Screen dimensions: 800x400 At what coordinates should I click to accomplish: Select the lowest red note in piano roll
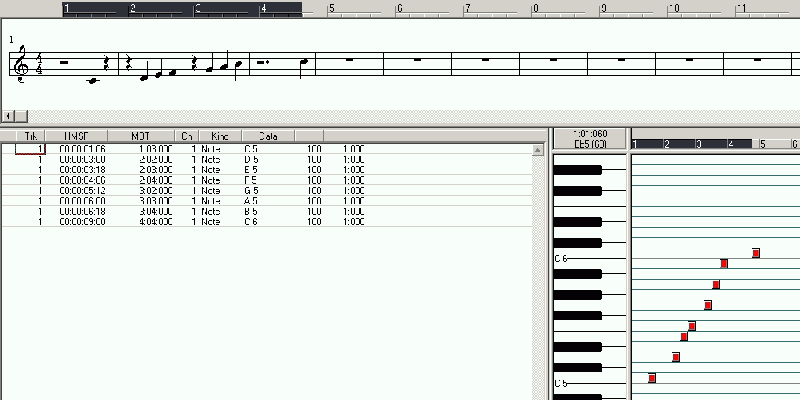652,378
